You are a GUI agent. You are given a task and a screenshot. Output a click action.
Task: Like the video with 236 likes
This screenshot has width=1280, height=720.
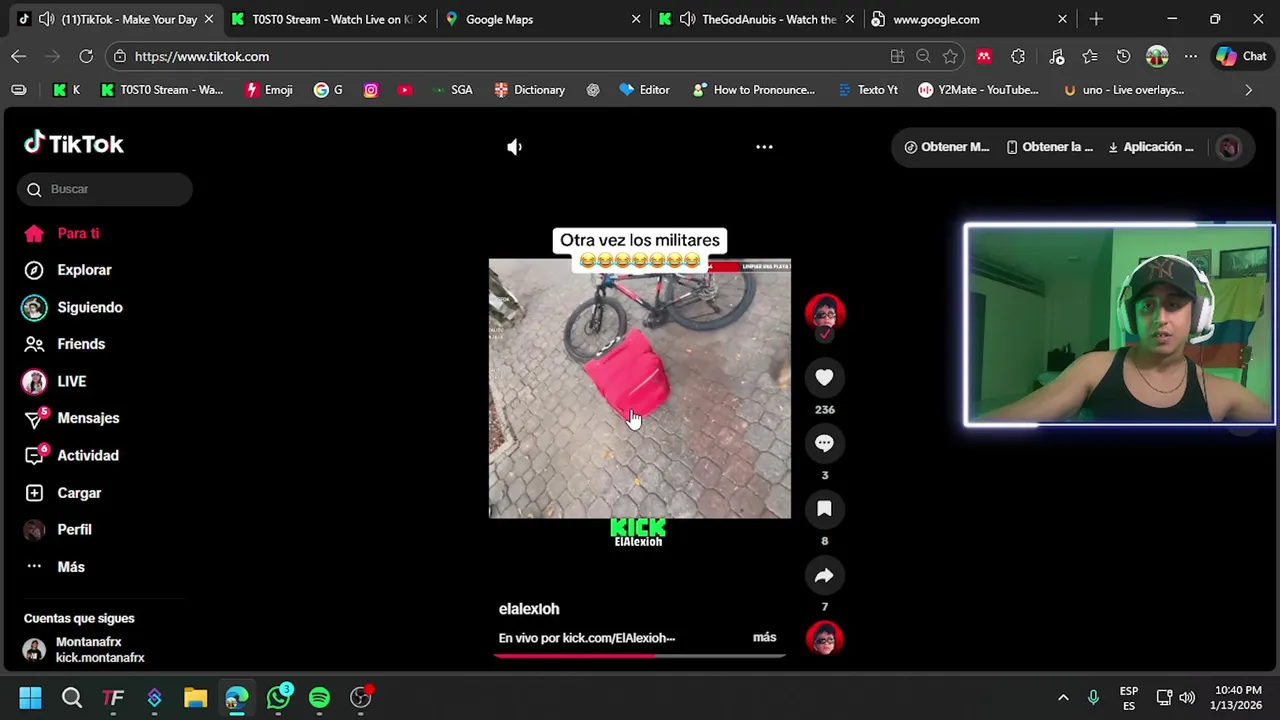click(x=824, y=377)
